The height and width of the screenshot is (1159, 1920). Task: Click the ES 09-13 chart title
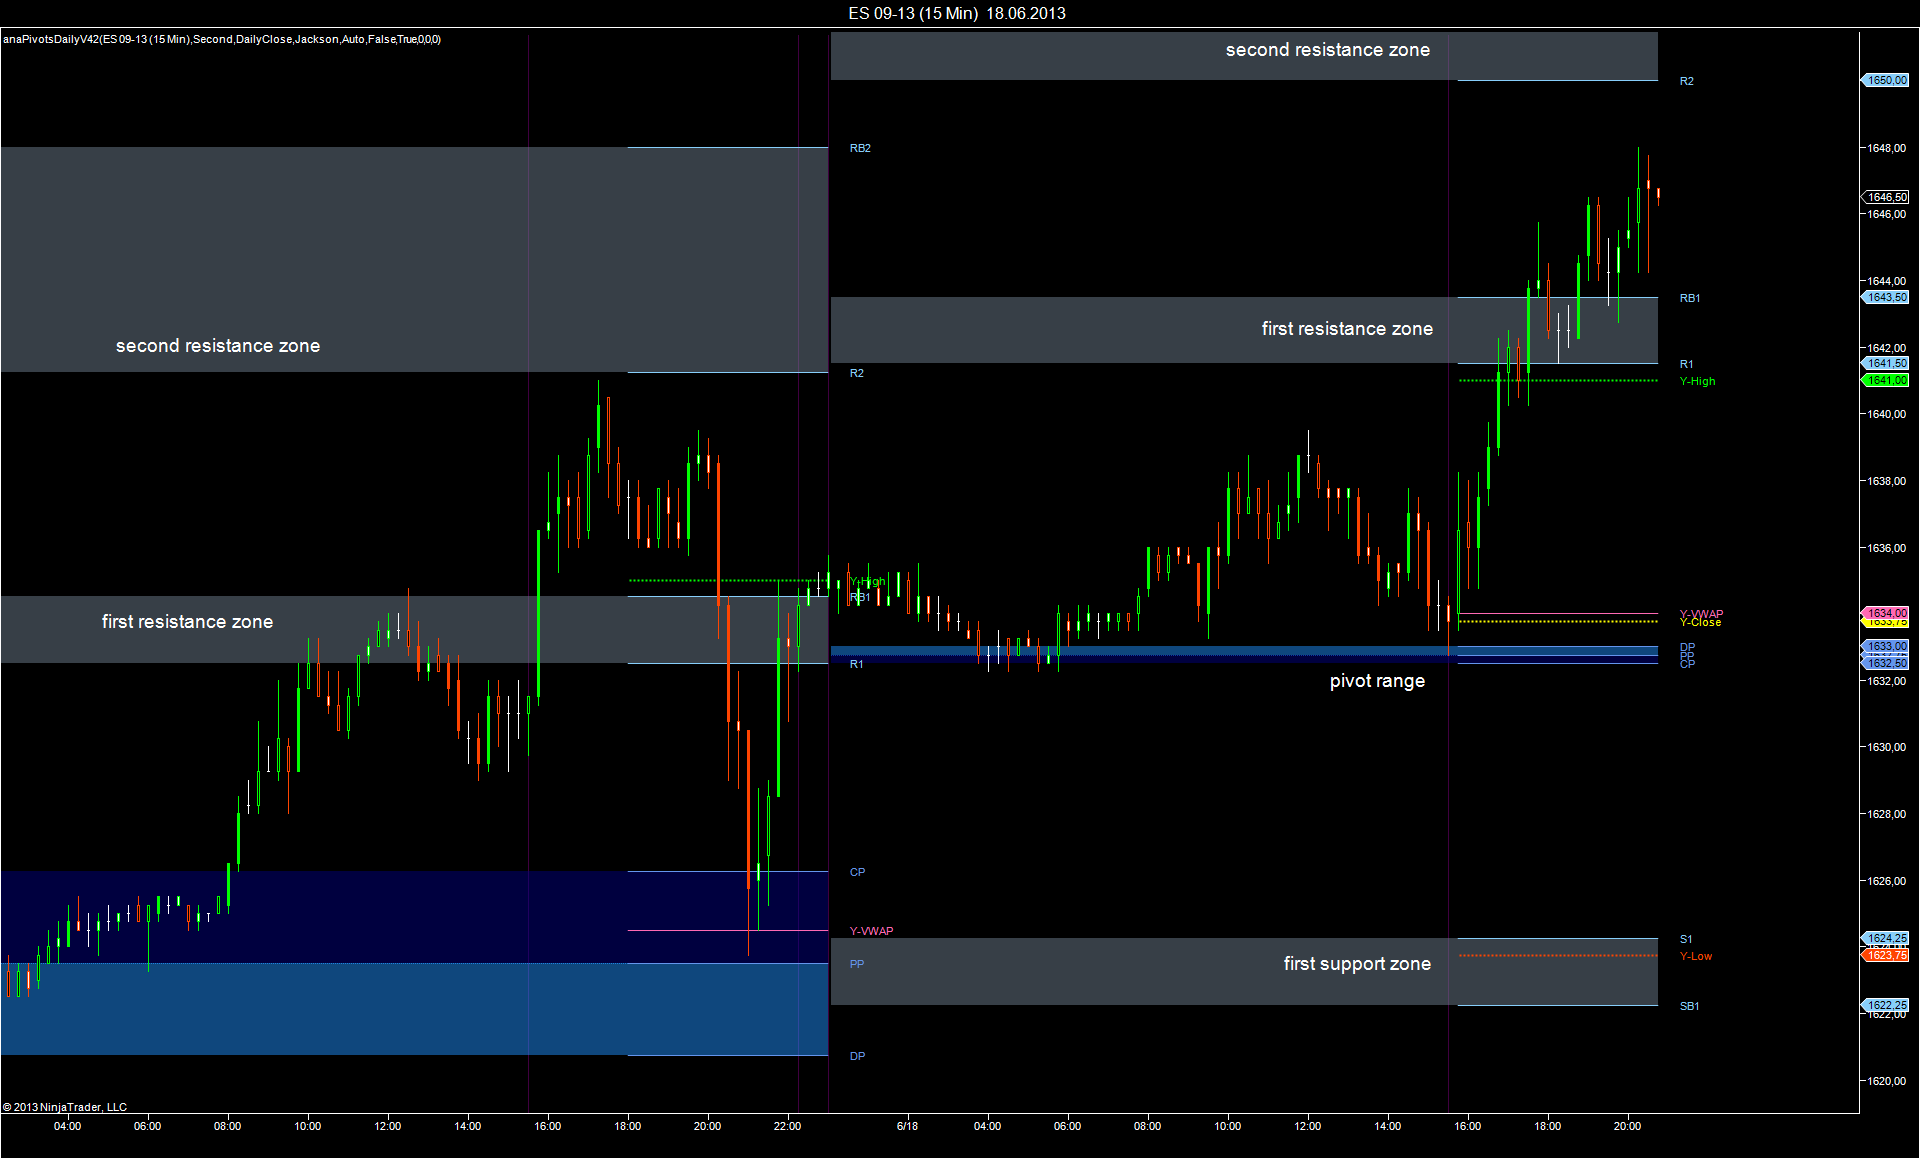957,13
